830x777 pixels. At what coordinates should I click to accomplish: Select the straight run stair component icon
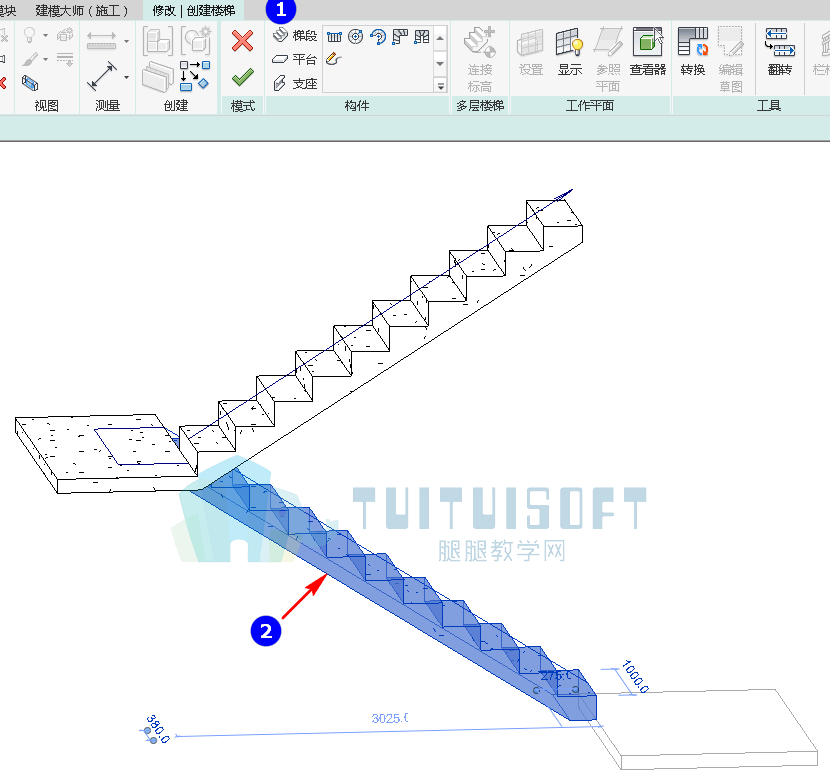point(334,37)
